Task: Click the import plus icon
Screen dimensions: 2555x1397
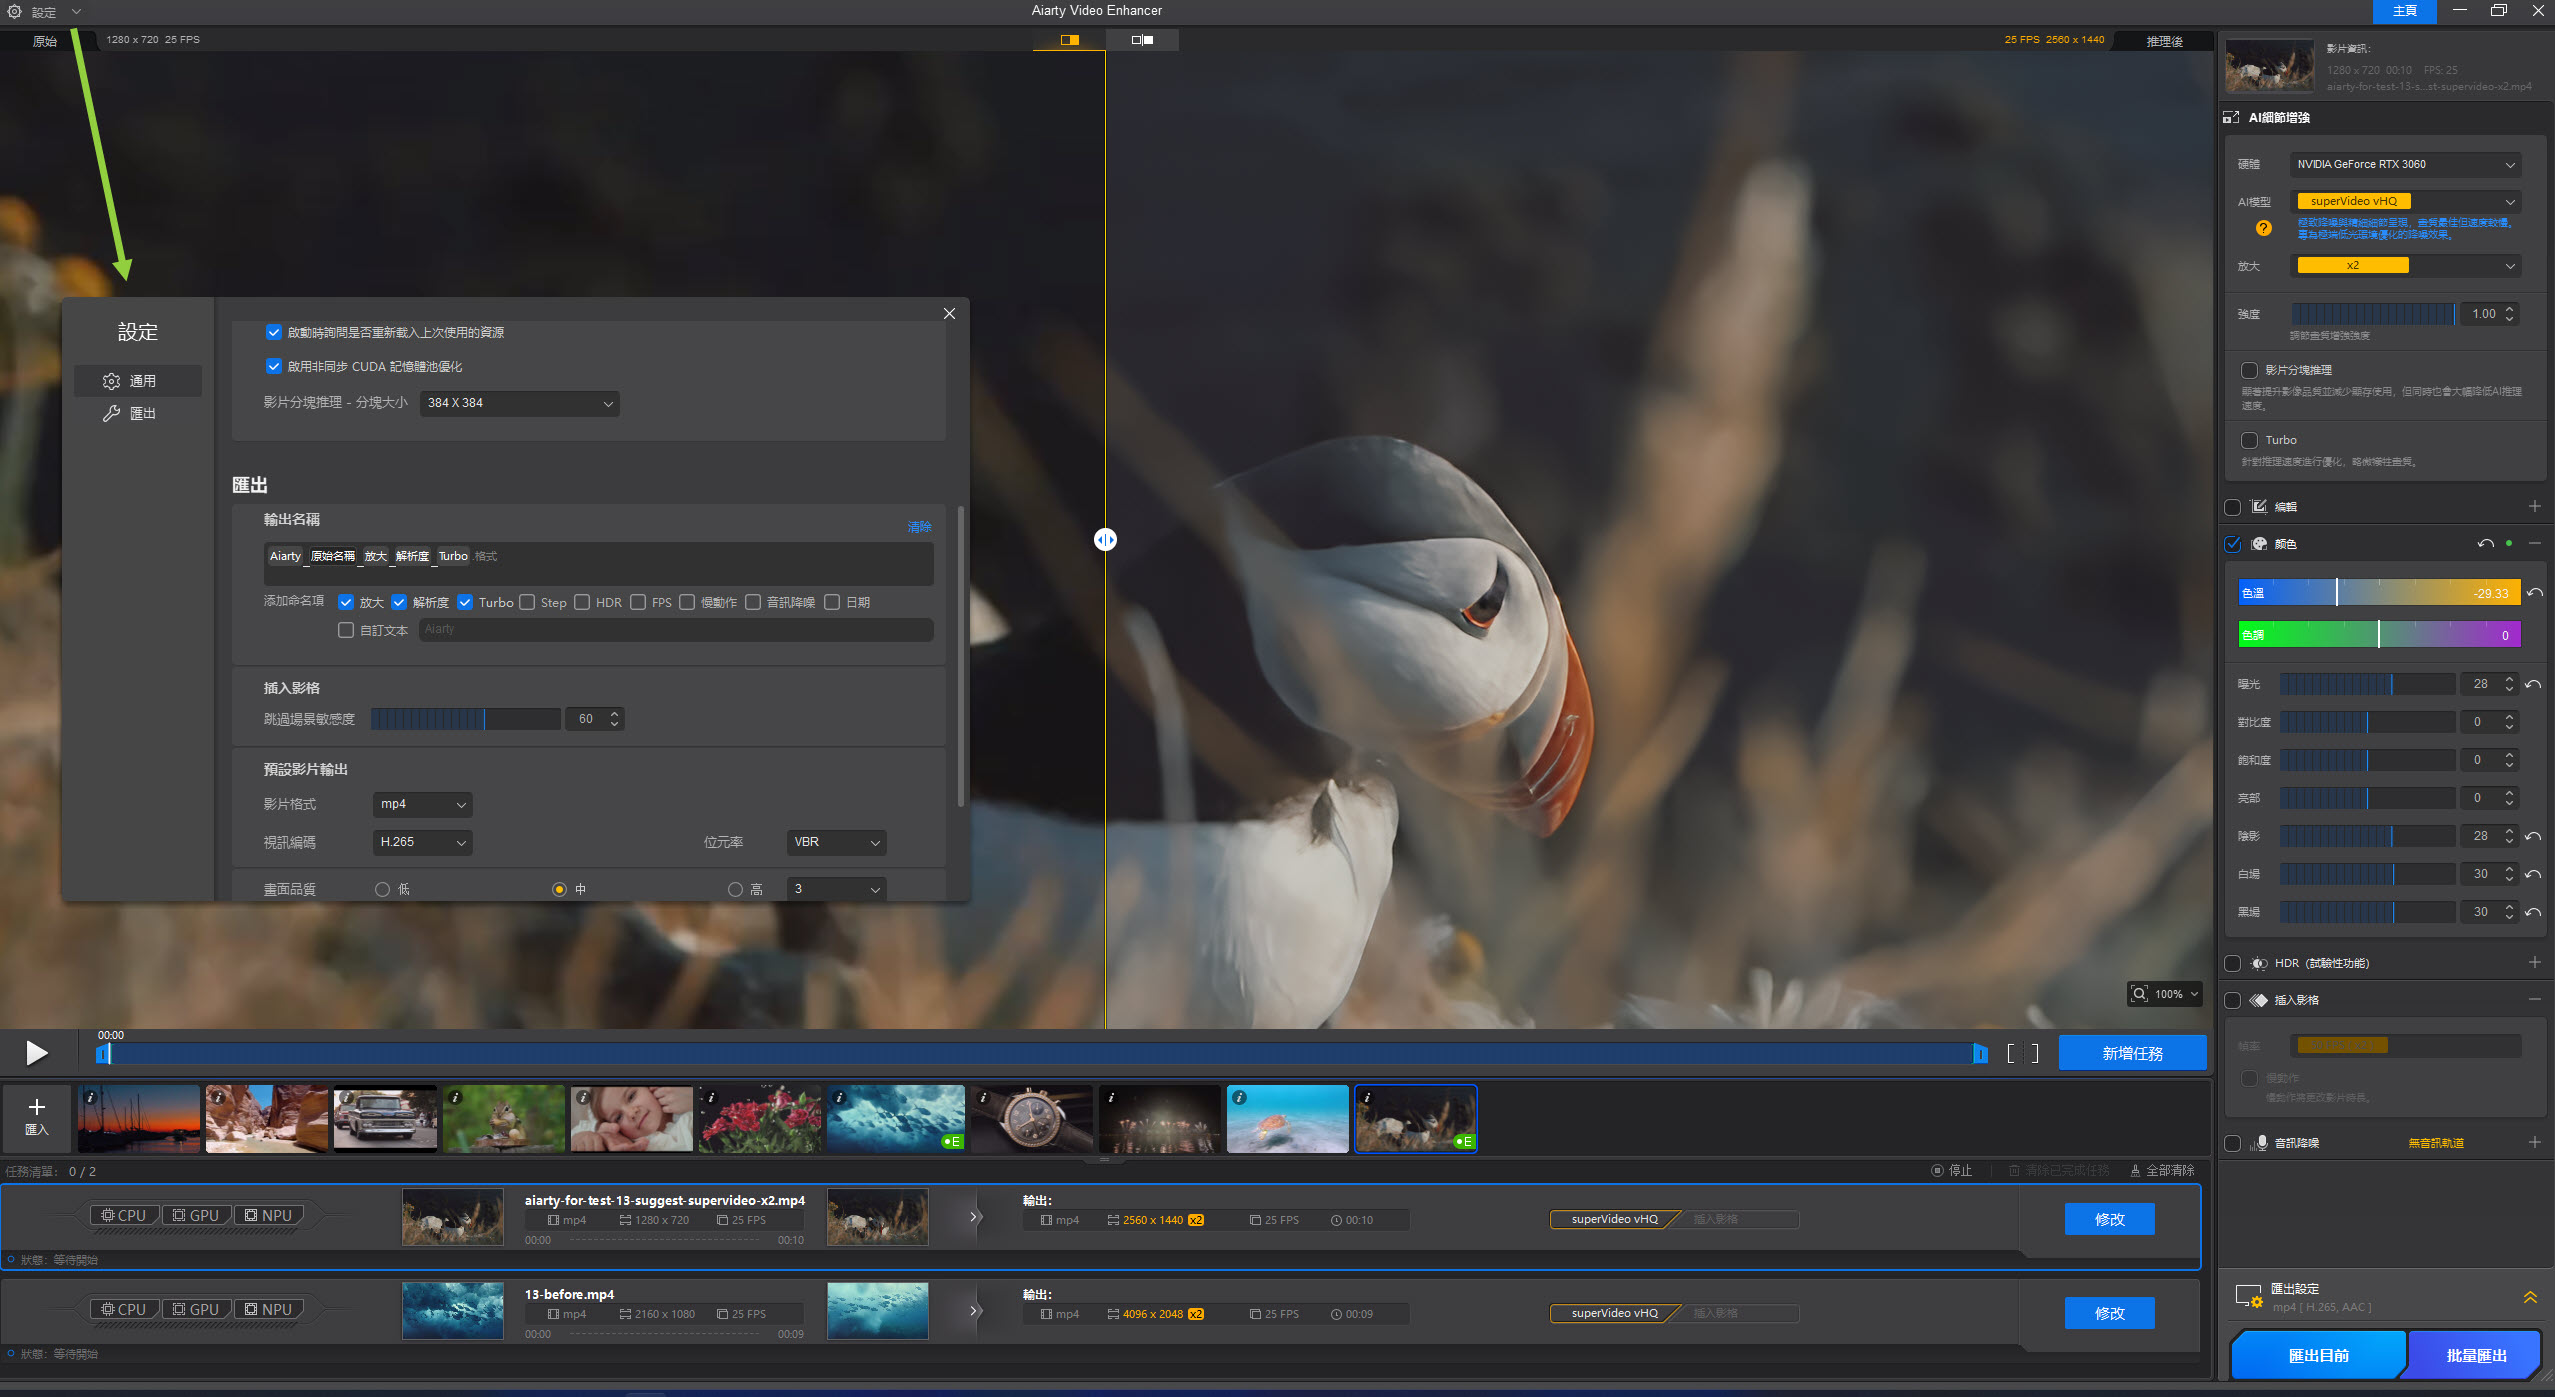Action: 37,1108
